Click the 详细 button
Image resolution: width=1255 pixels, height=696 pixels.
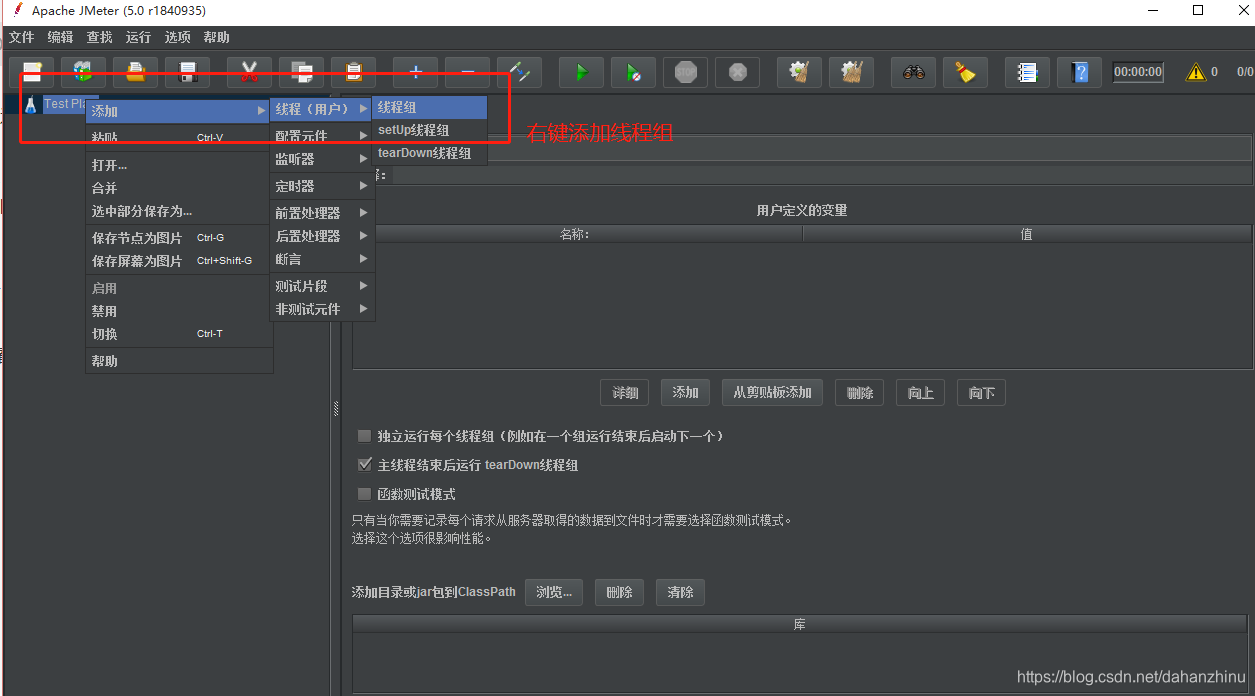pos(625,393)
